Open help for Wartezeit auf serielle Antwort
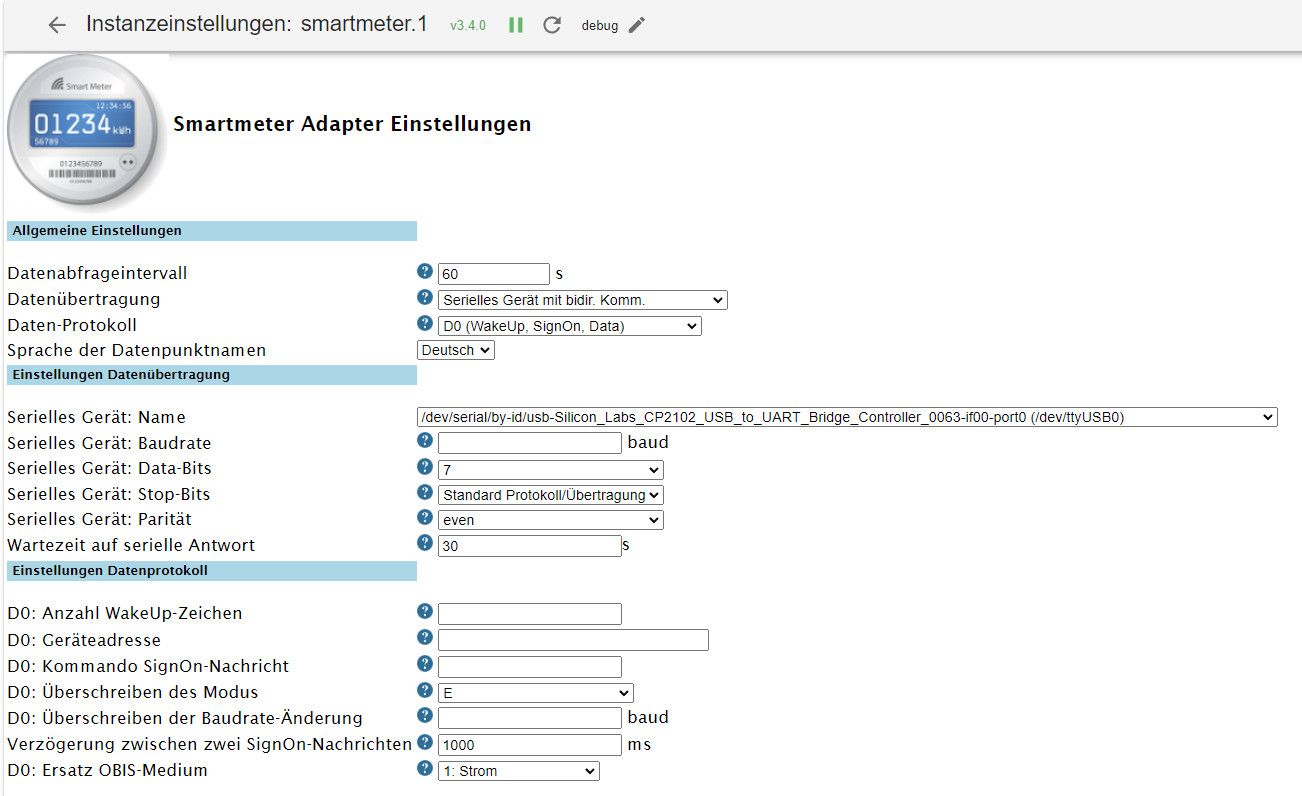This screenshot has height=796, width=1302. click(x=425, y=543)
